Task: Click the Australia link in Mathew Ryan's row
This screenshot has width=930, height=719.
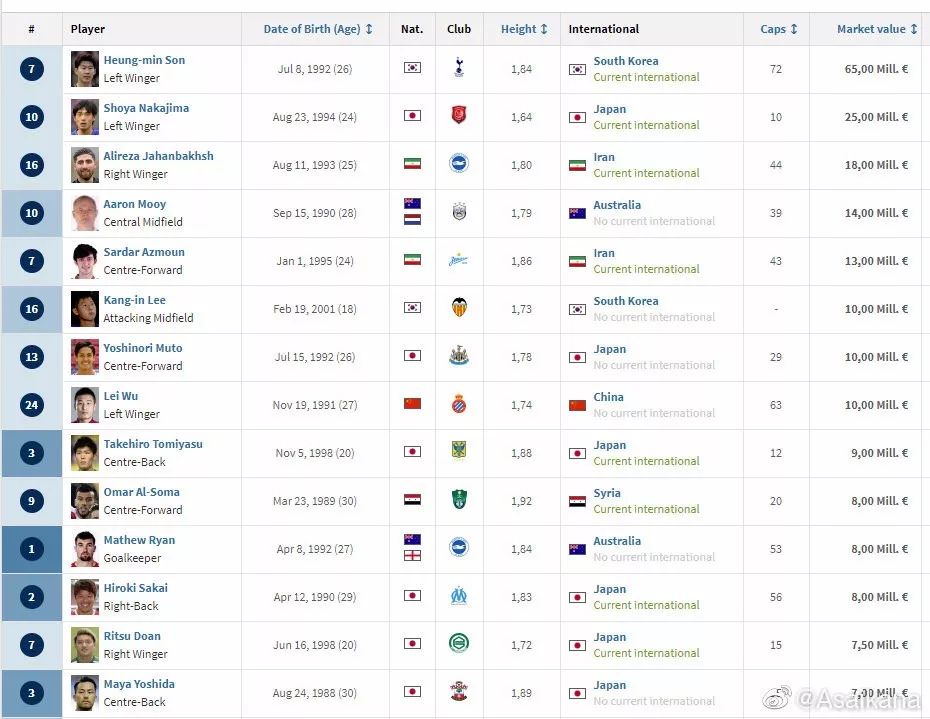Action: pos(617,541)
